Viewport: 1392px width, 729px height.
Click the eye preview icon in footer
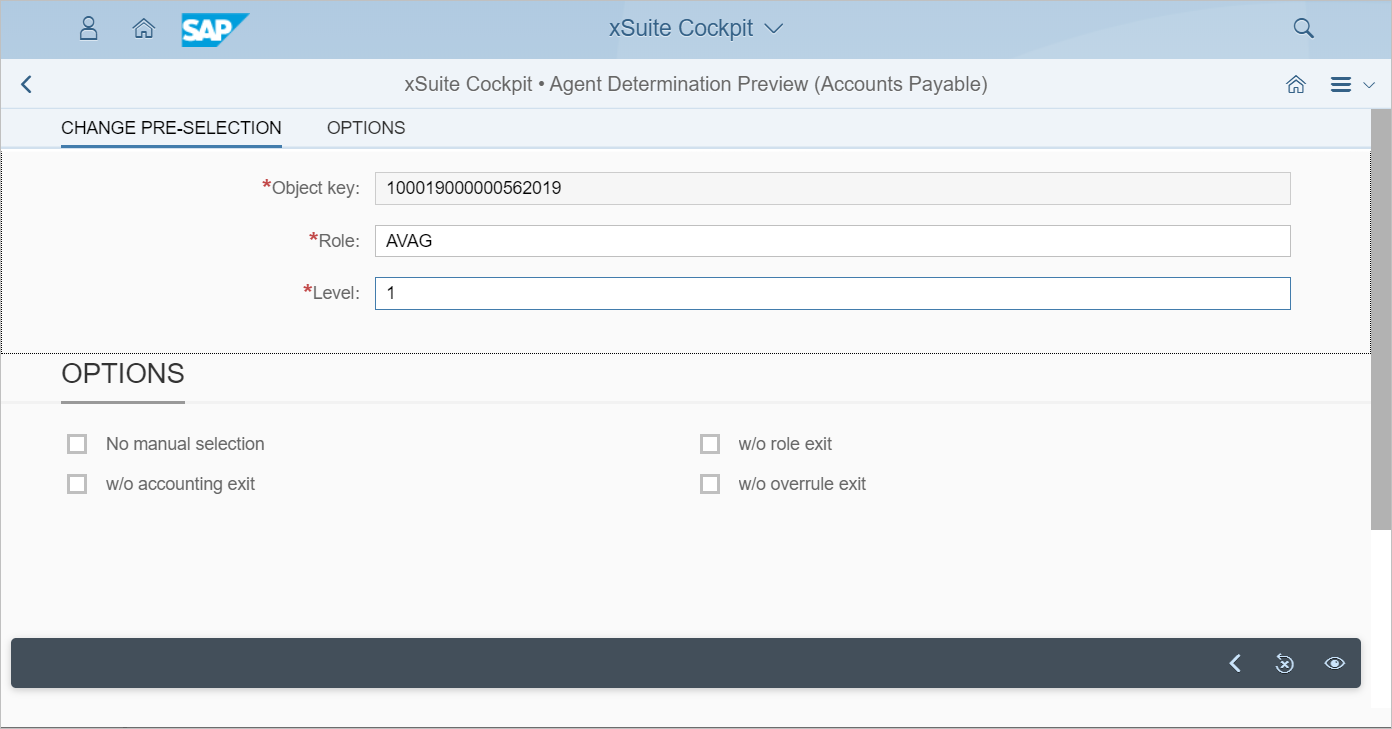tap(1335, 663)
